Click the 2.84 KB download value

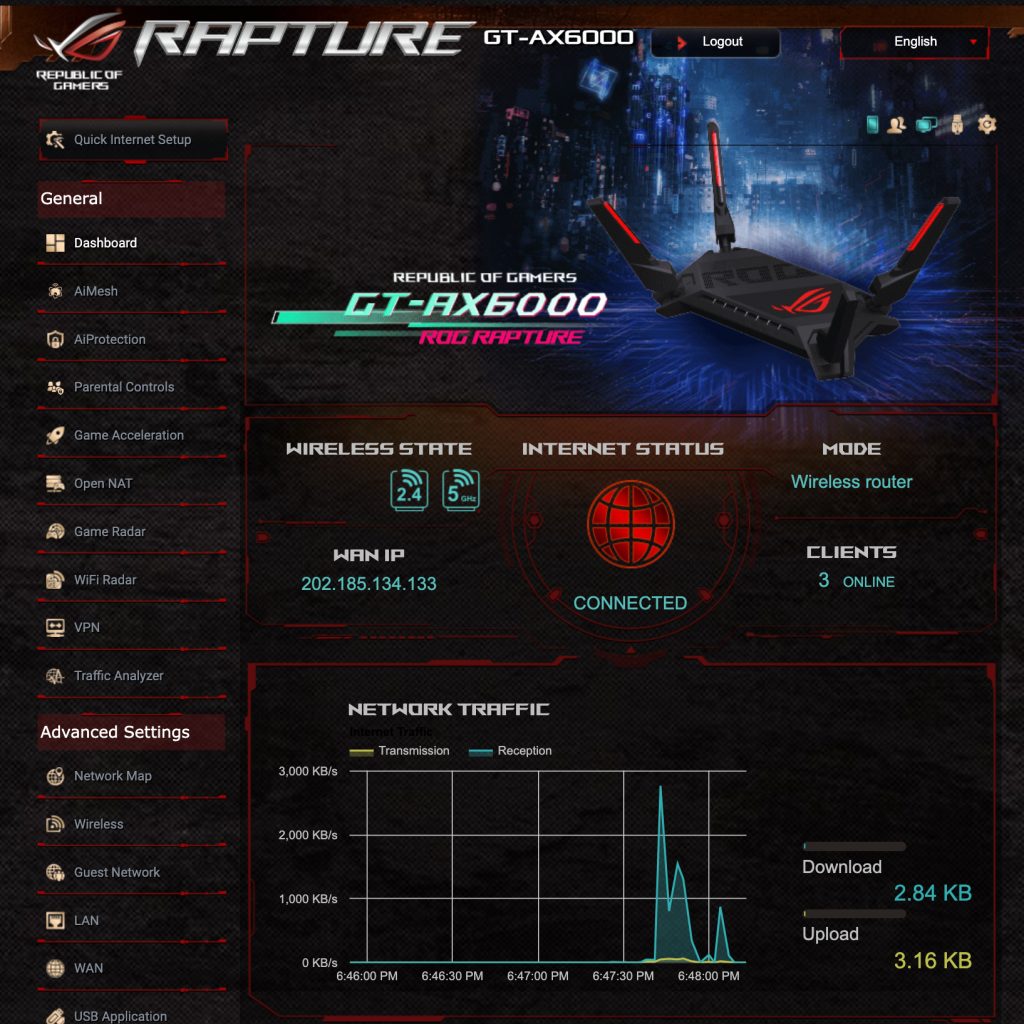tap(933, 893)
